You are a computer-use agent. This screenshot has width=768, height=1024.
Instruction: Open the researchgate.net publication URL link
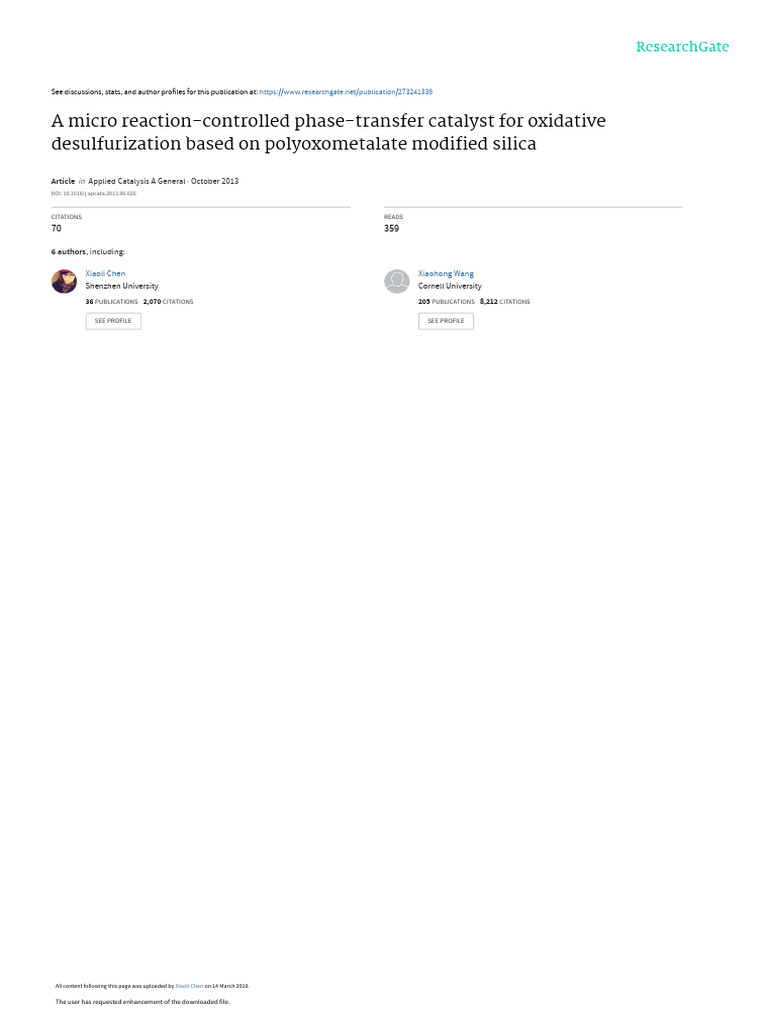[x=346, y=92]
